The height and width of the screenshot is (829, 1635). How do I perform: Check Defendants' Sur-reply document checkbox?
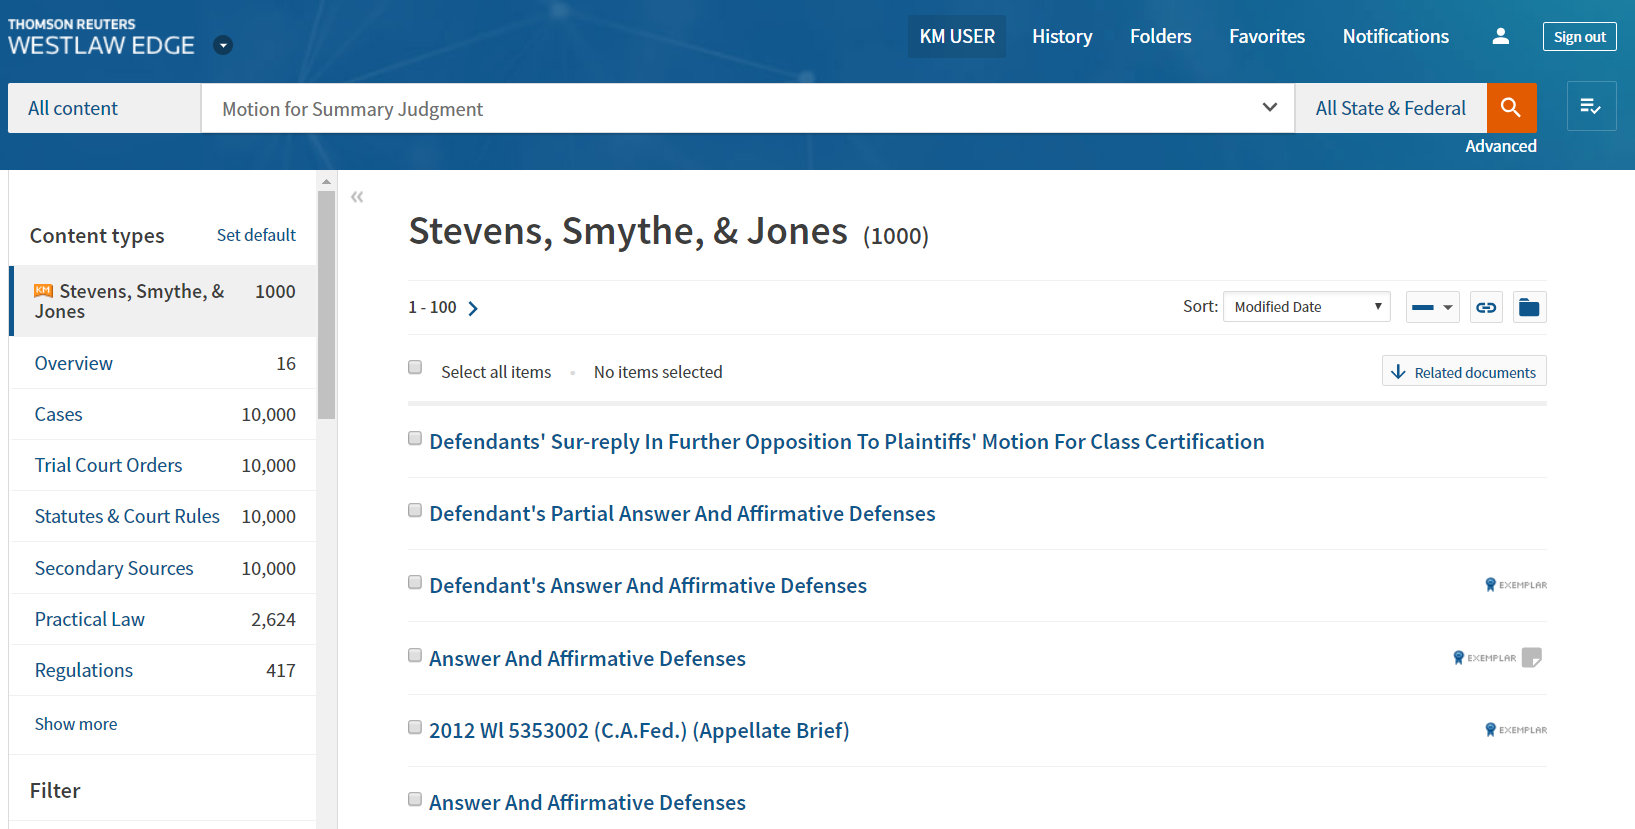415,438
